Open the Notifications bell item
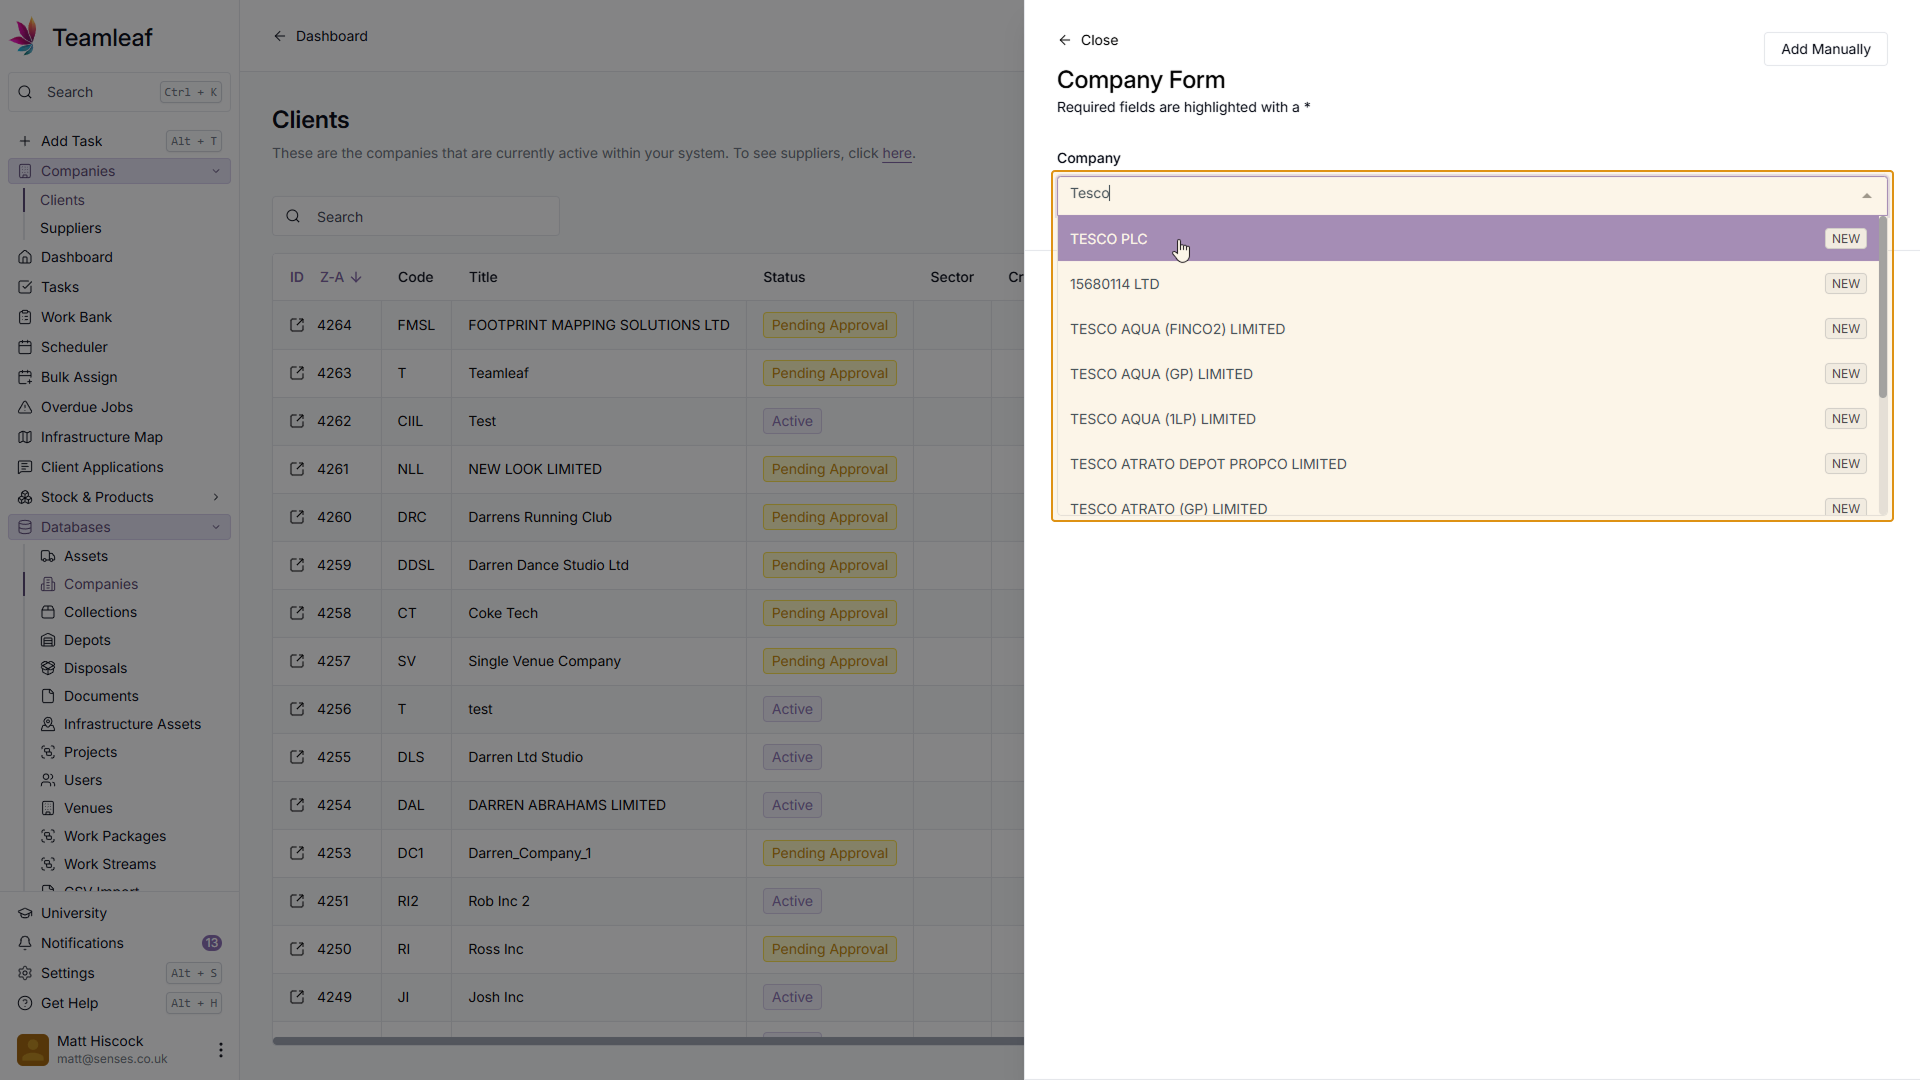Image resolution: width=1920 pixels, height=1080 pixels. (82, 943)
